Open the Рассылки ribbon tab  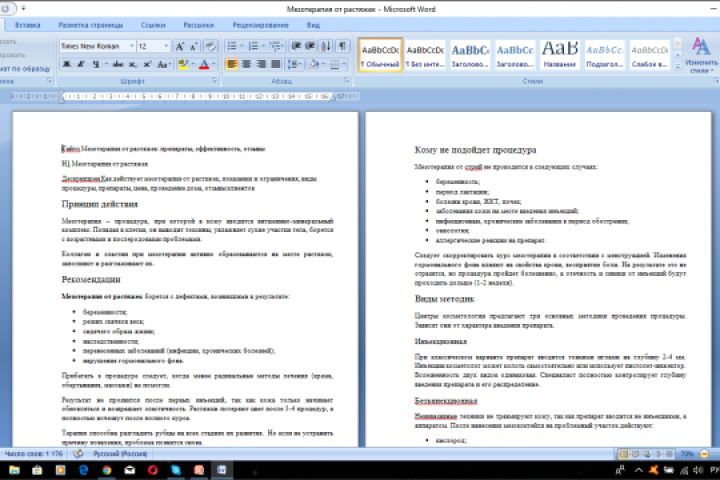pos(199,25)
